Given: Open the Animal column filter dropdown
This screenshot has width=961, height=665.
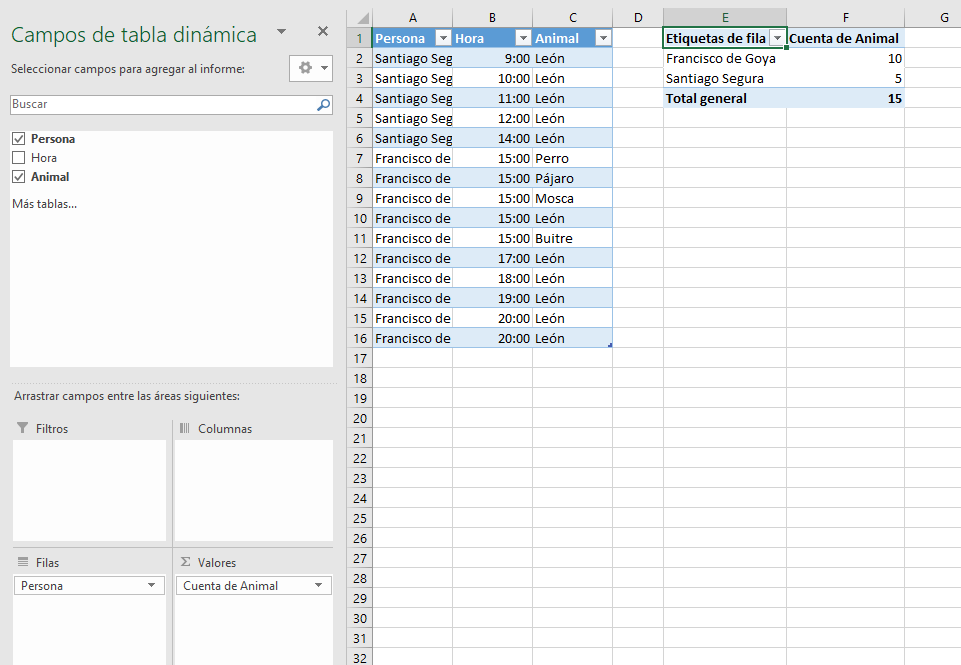Looking at the screenshot, I should [603, 39].
